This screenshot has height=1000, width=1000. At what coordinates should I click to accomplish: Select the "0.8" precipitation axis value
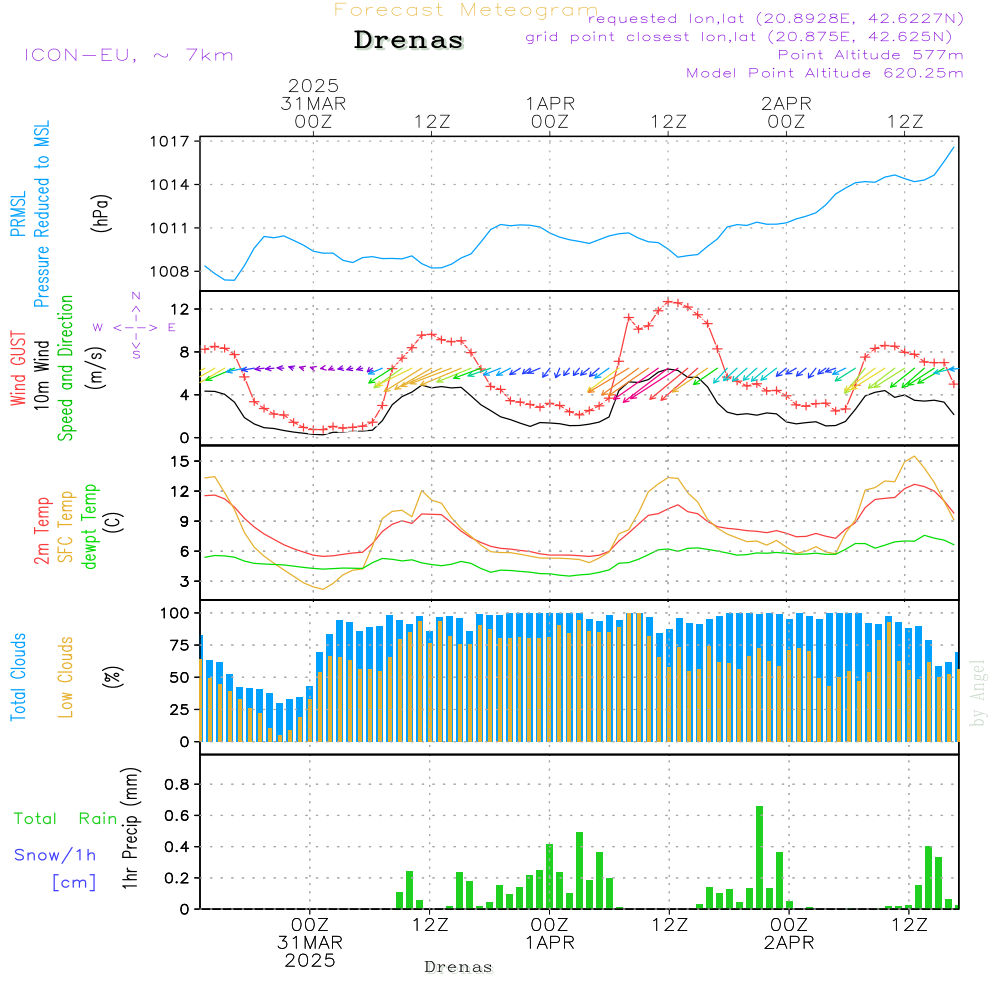[177, 785]
